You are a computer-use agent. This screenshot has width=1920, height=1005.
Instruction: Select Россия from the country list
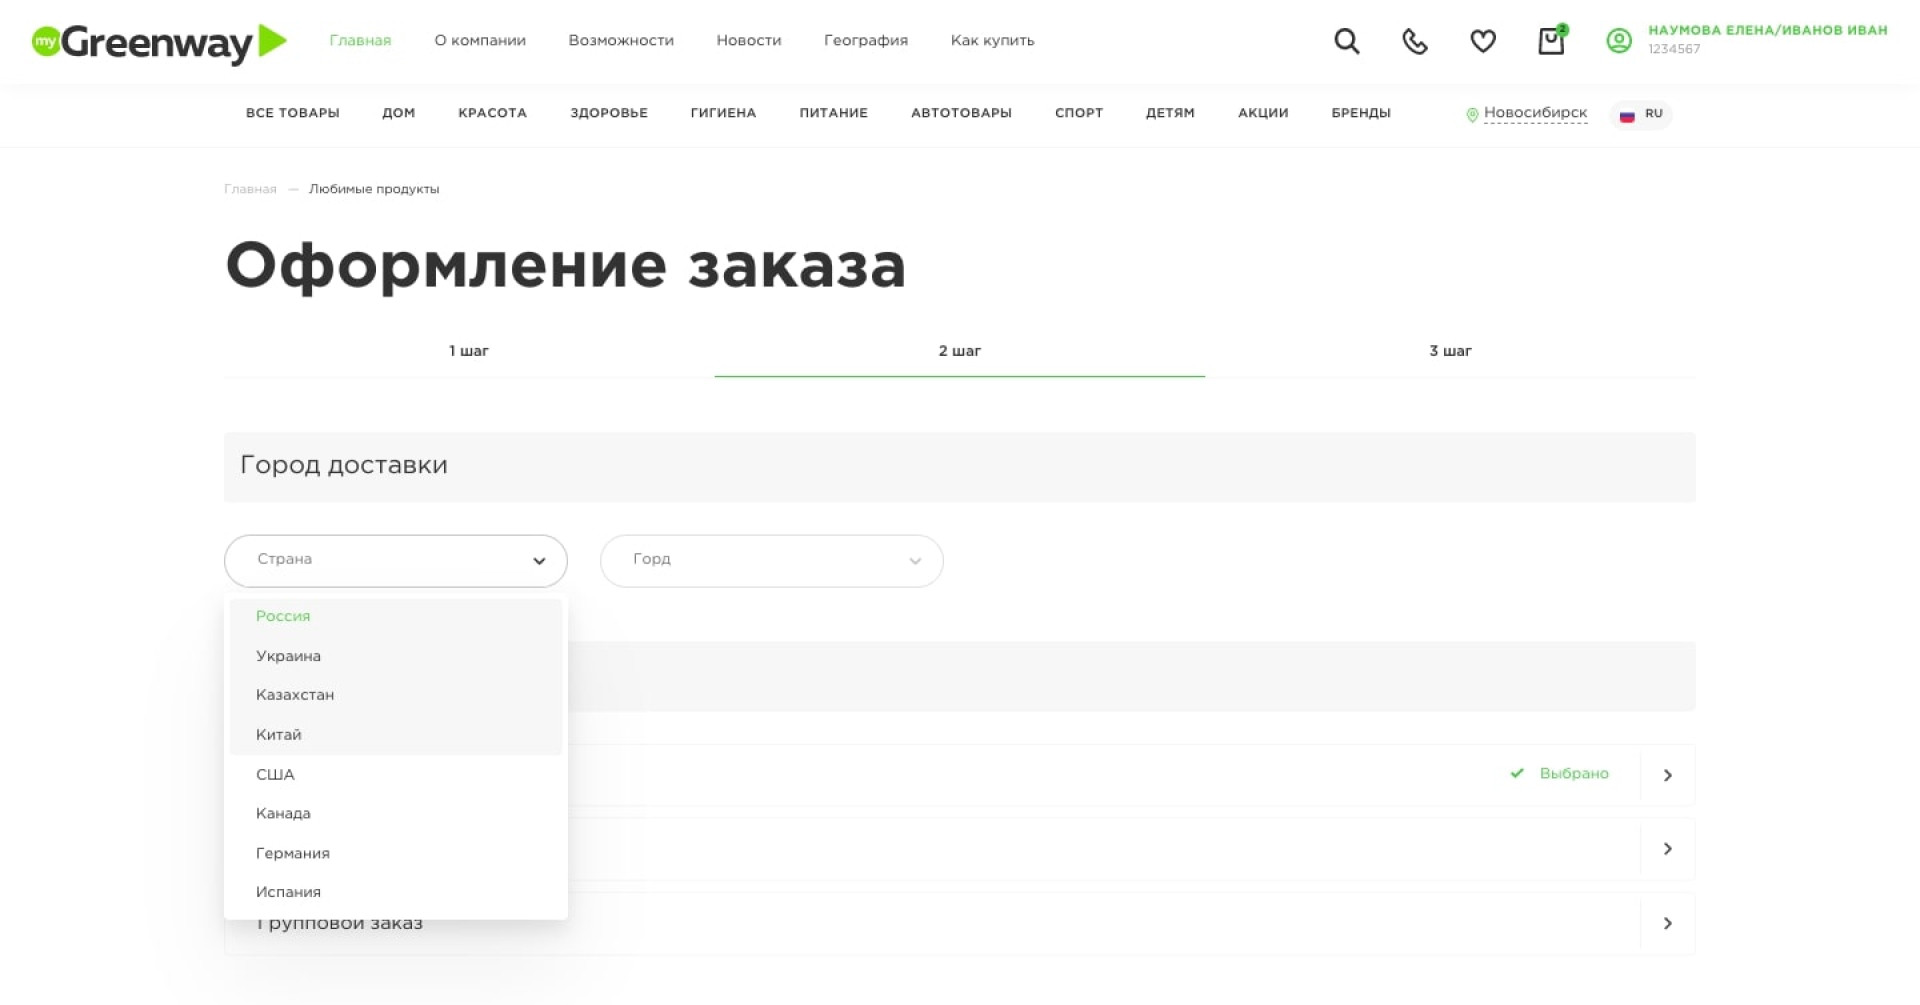[283, 616]
